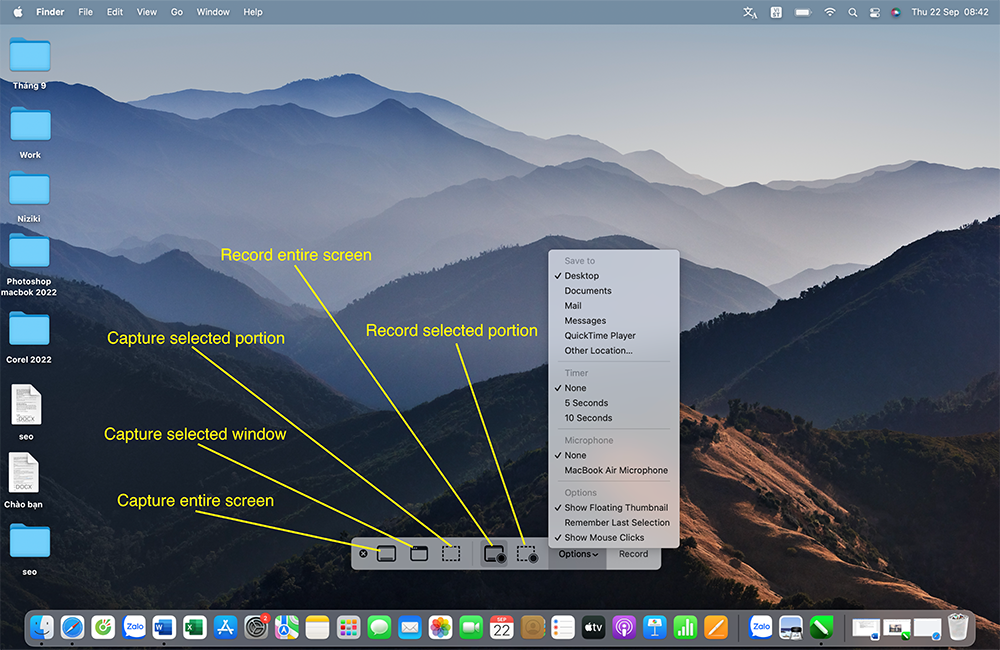The width and height of the screenshot is (1000, 650).
Task: Open Control Center
Action: [x=874, y=12]
